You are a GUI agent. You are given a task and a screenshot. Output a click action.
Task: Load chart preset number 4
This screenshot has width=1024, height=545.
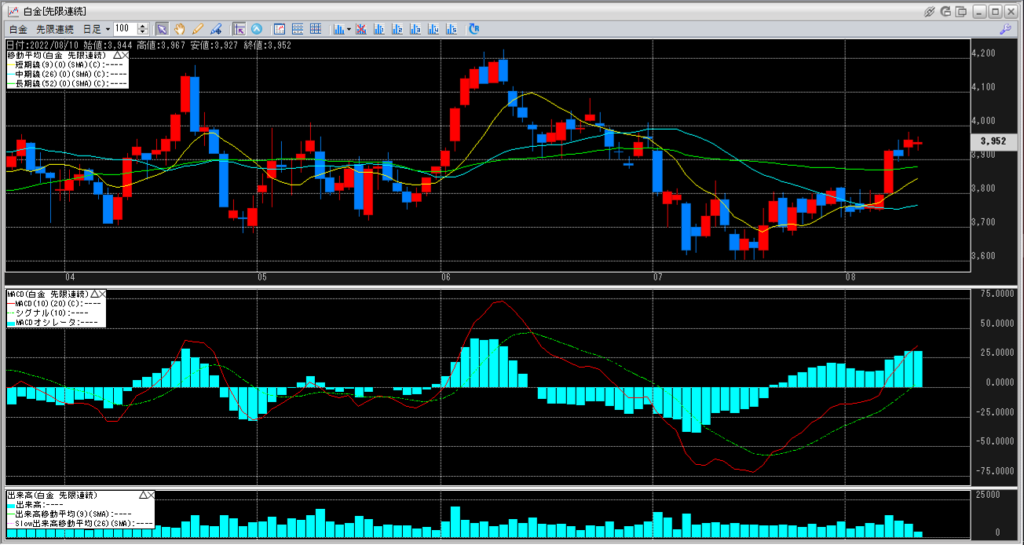433,29
